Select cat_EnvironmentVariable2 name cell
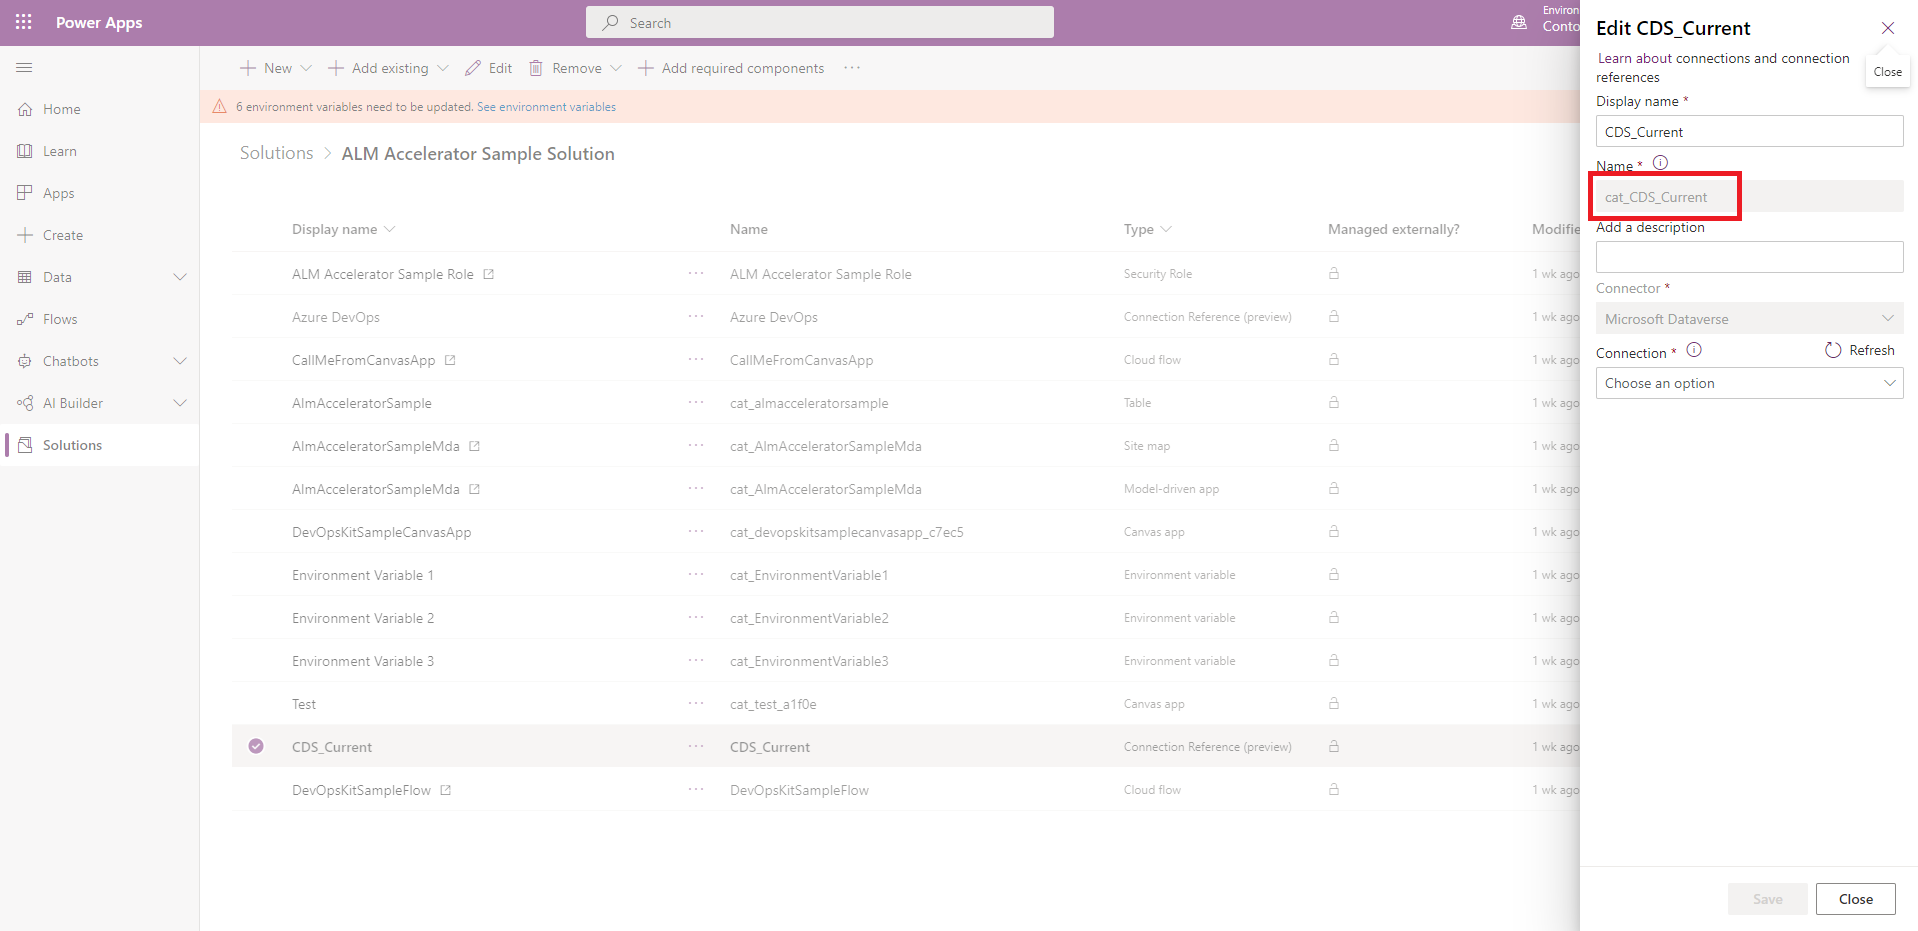The image size is (1918, 931). coord(809,618)
